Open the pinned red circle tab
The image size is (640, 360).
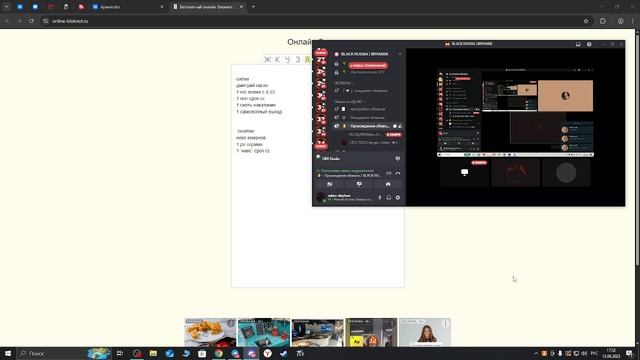51,7
